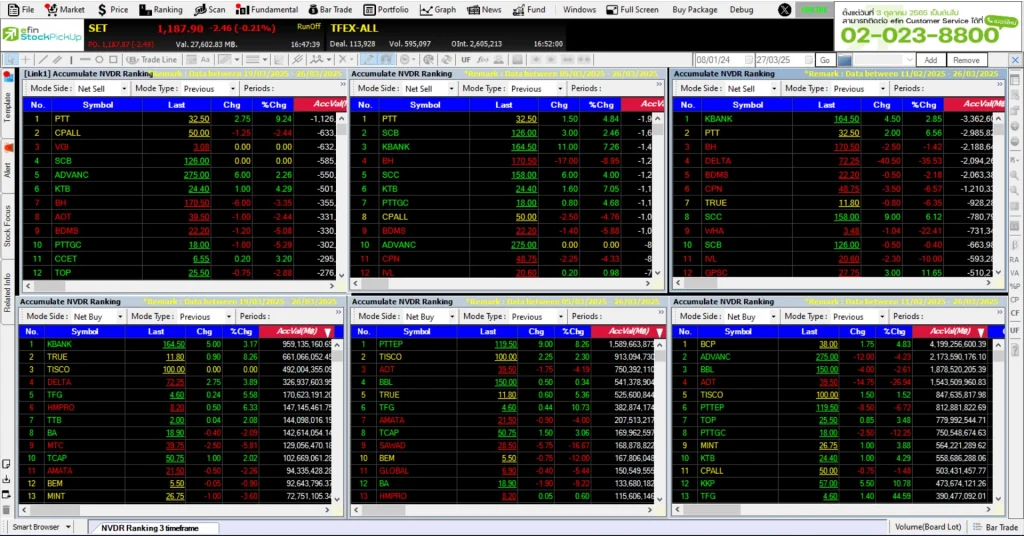Click the Scan menu item
This screenshot has width=1024, height=536.
point(210,10)
